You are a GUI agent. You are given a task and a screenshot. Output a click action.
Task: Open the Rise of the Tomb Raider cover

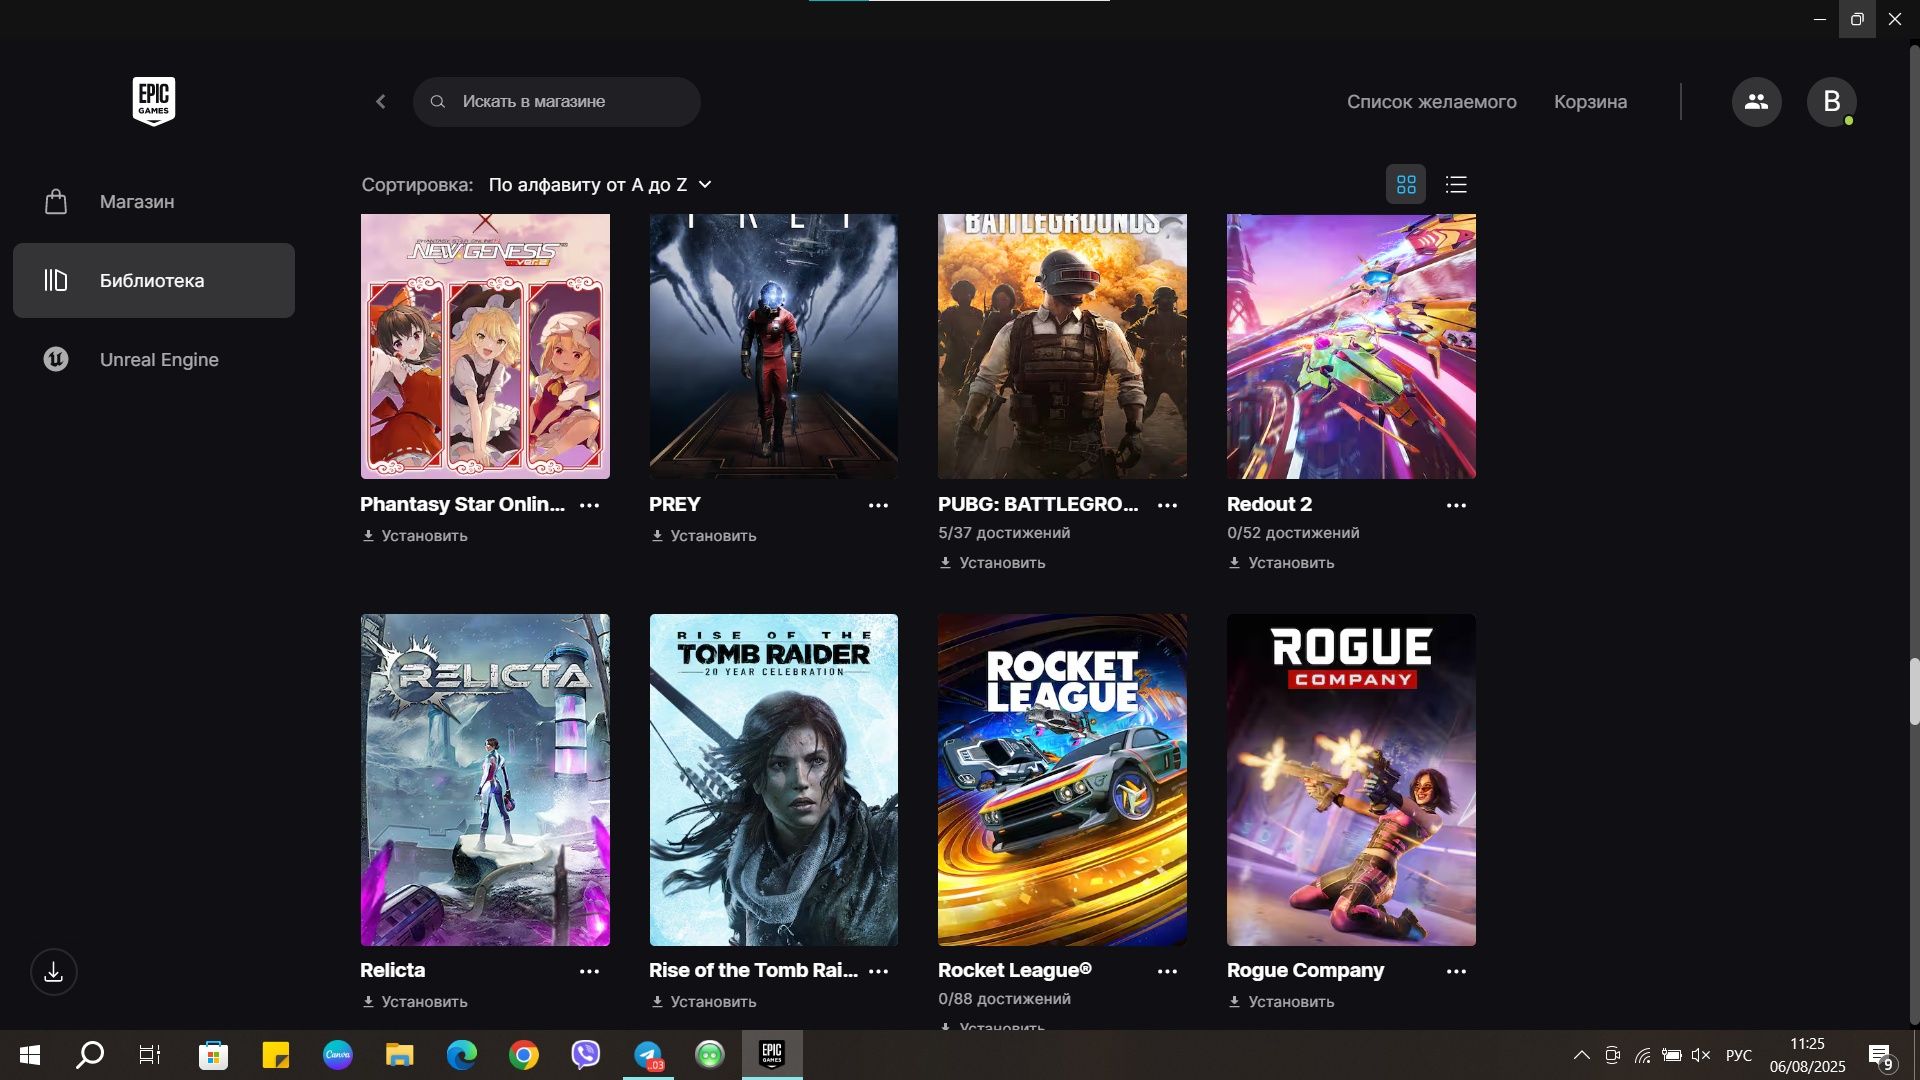(x=774, y=780)
